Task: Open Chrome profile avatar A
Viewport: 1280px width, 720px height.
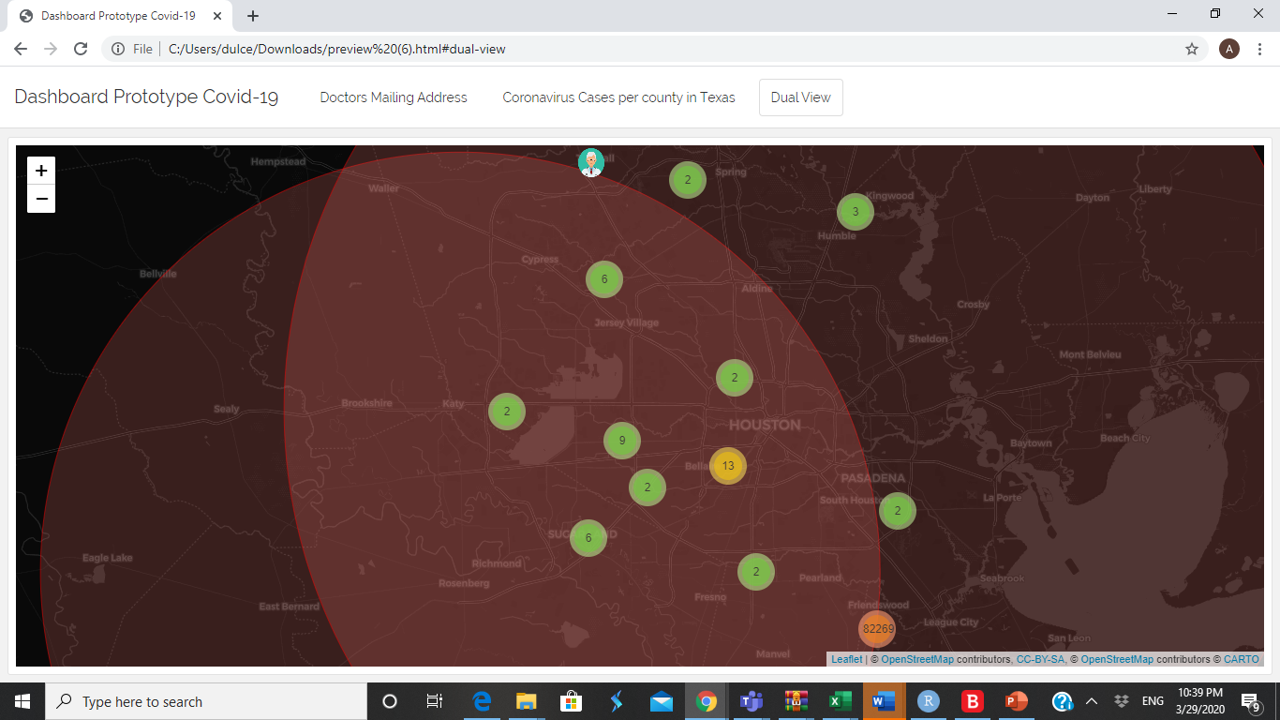Action: [1229, 49]
